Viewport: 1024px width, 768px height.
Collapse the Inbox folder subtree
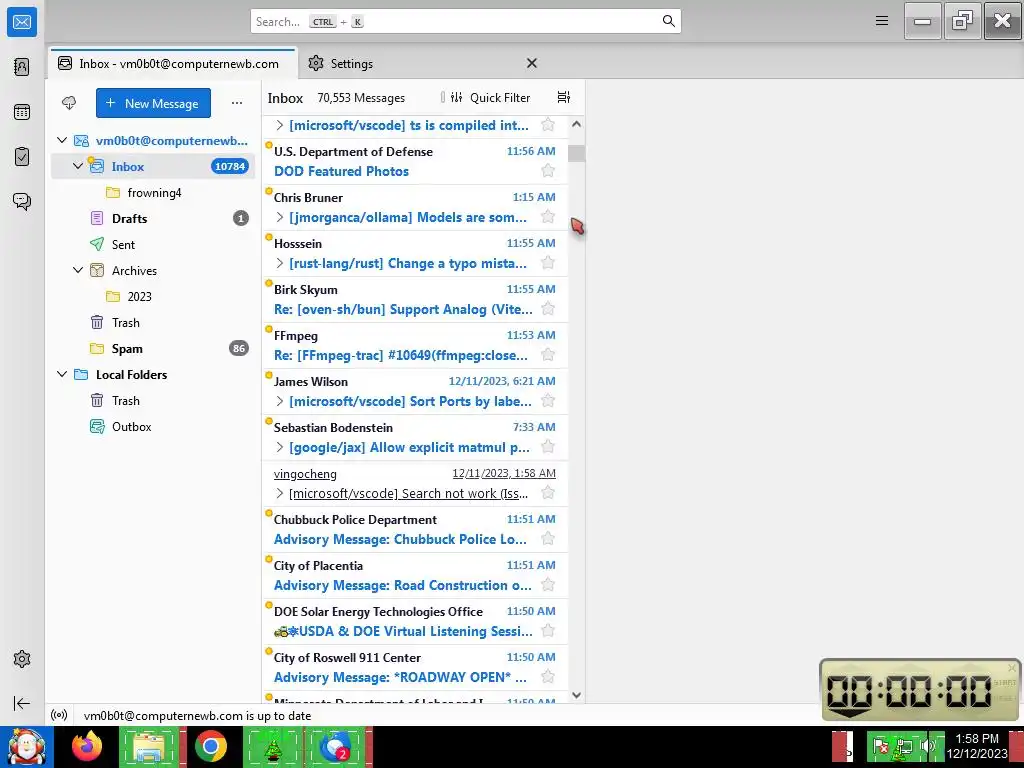78,166
